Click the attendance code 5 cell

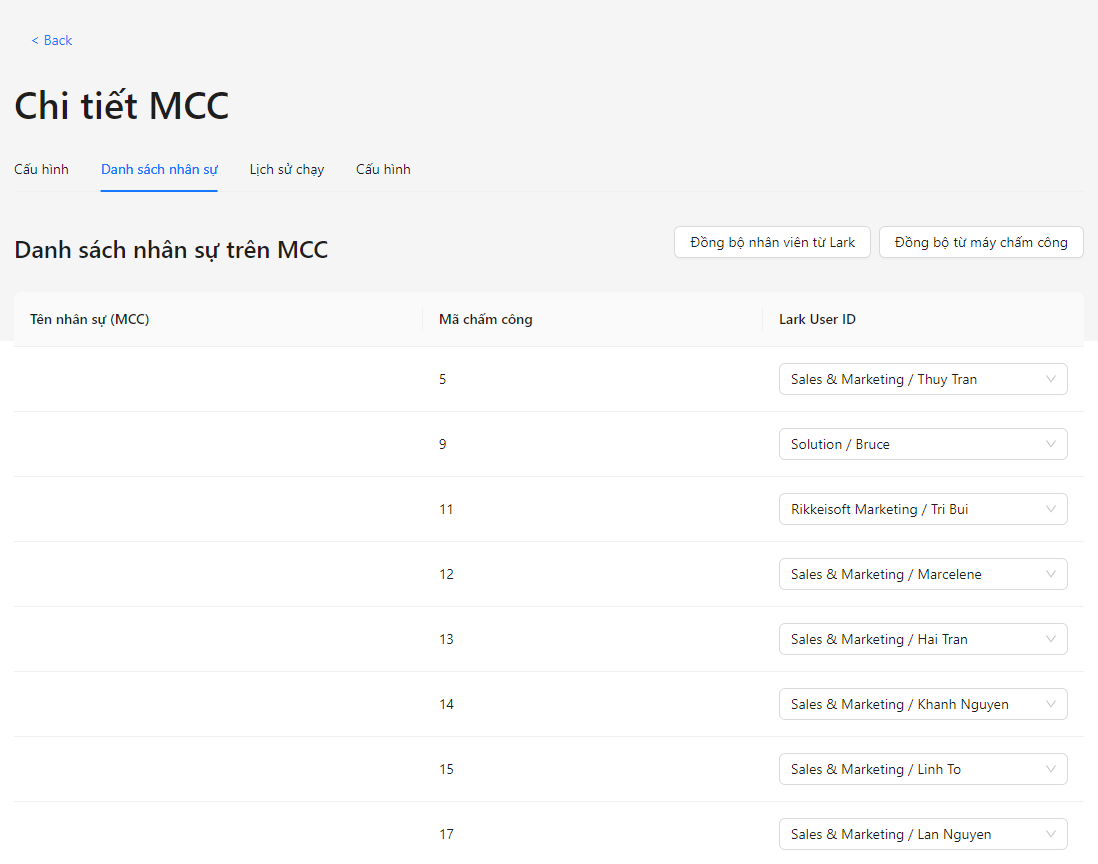coord(443,379)
